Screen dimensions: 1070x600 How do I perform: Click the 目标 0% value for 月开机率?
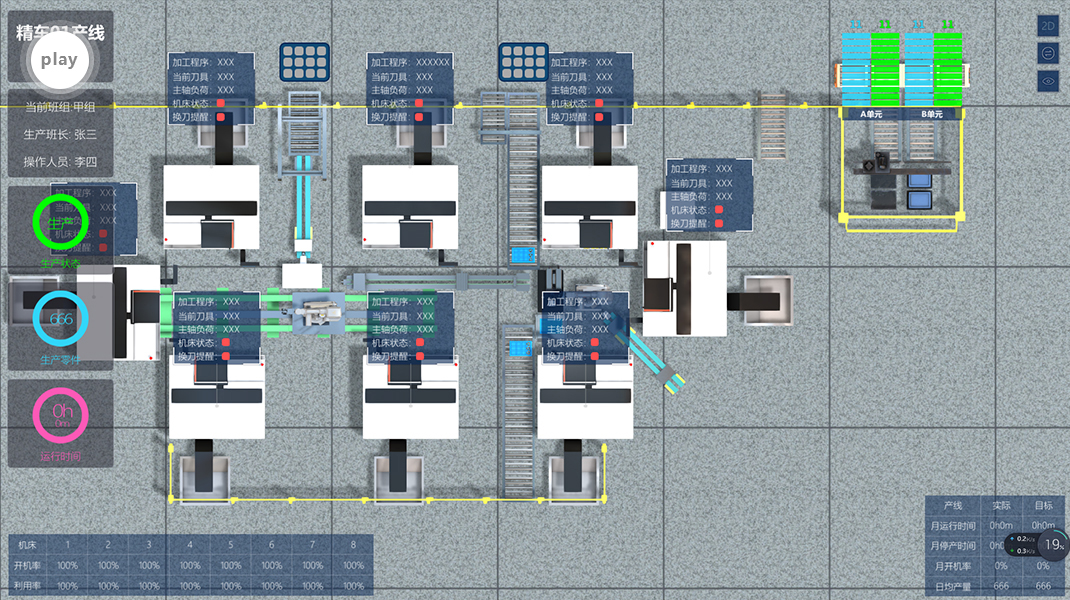click(x=1043, y=566)
